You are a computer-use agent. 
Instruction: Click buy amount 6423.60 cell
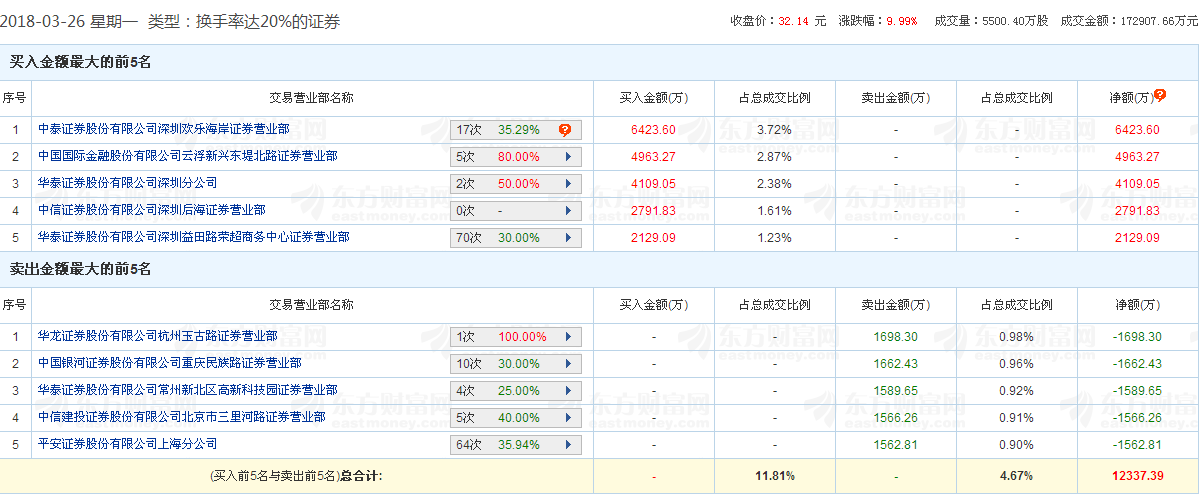(653, 130)
